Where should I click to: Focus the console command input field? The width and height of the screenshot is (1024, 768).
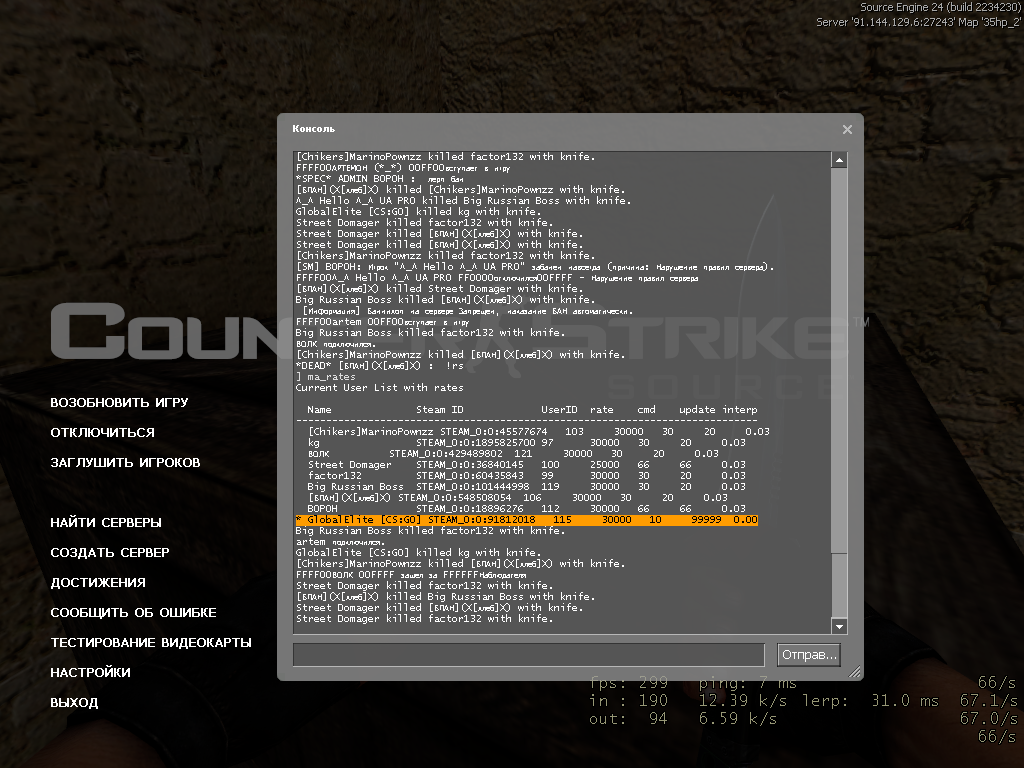coord(528,654)
